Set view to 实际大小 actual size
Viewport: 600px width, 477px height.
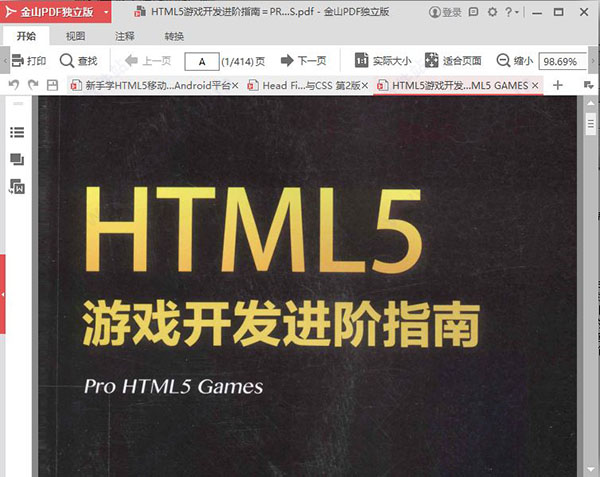pos(383,60)
